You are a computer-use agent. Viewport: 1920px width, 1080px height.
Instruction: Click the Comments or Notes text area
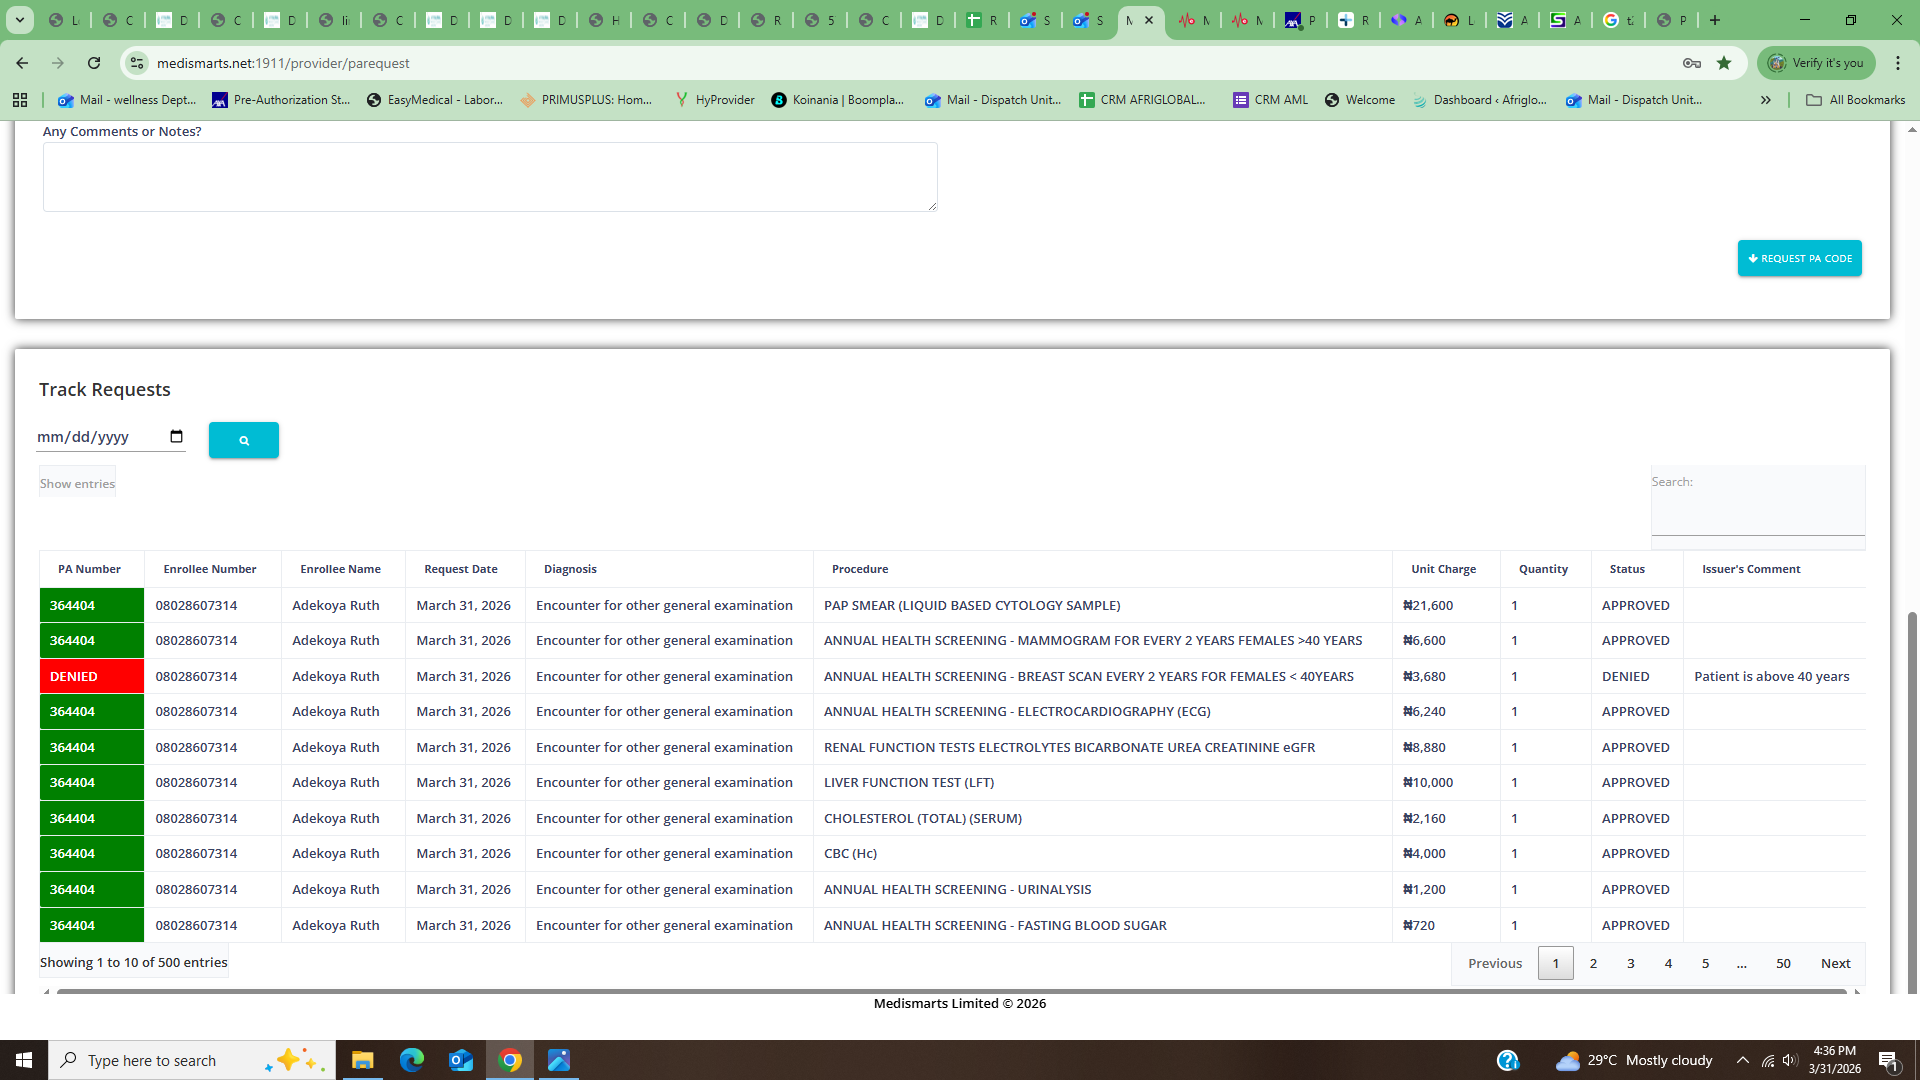point(490,177)
